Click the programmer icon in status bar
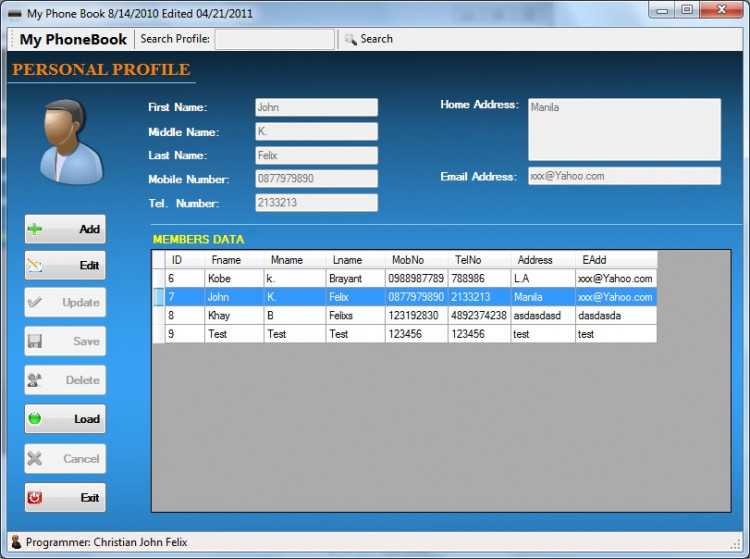Image resolution: width=750 pixels, height=559 pixels. coord(16,542)
